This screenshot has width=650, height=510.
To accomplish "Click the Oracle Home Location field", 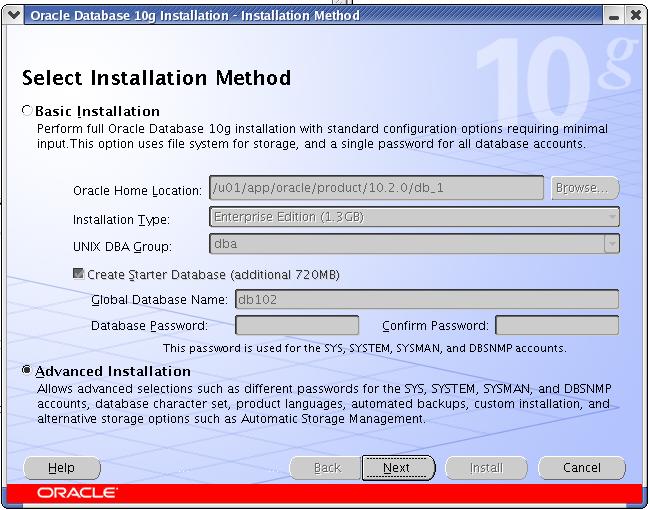I will click(x=375, y=188).
